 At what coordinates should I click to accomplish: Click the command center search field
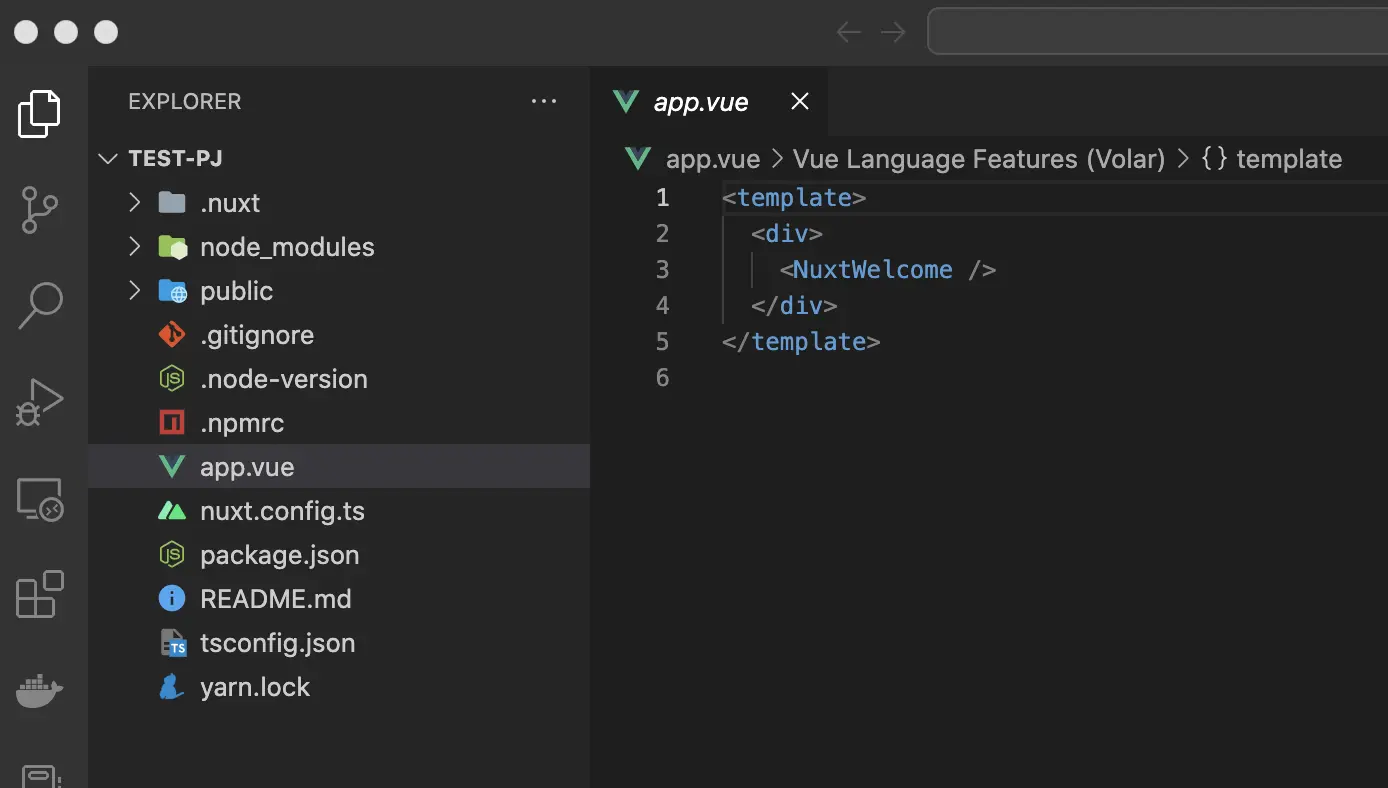click(x=1158, y=32)
